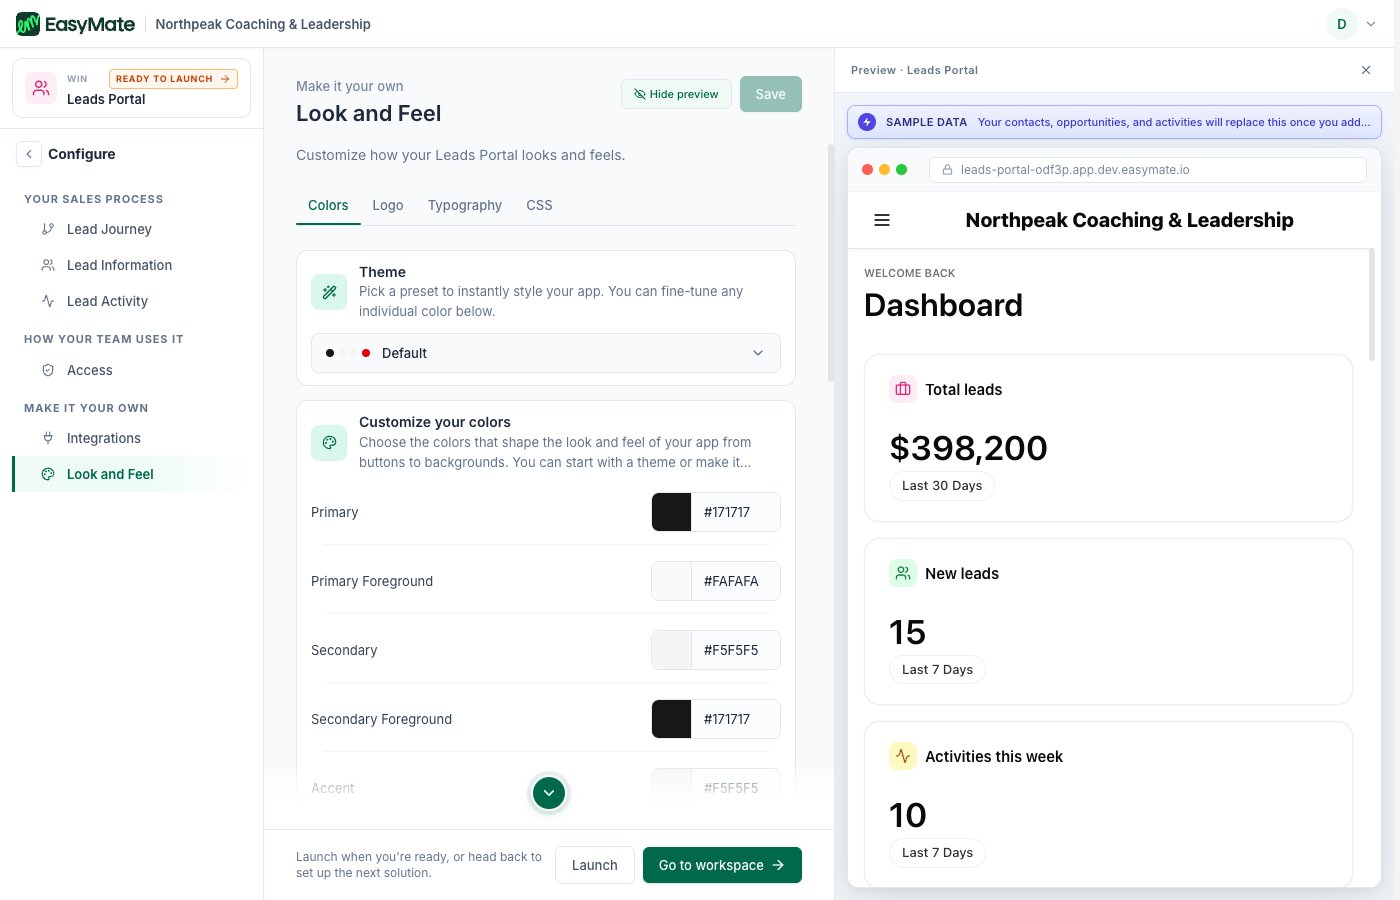Open the Primary Foreground color swatch
The height and width of the screenshot is (900, 1400).
coord(672,581)
